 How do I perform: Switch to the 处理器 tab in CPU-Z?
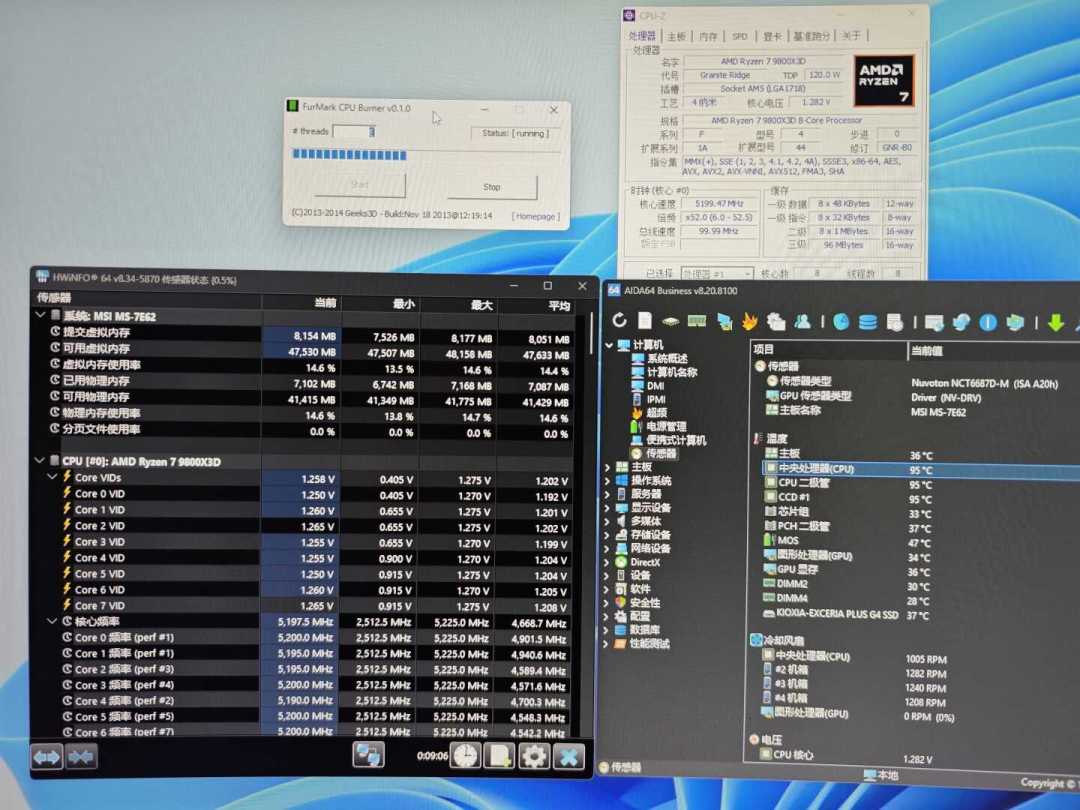click(x=642, y=36)
